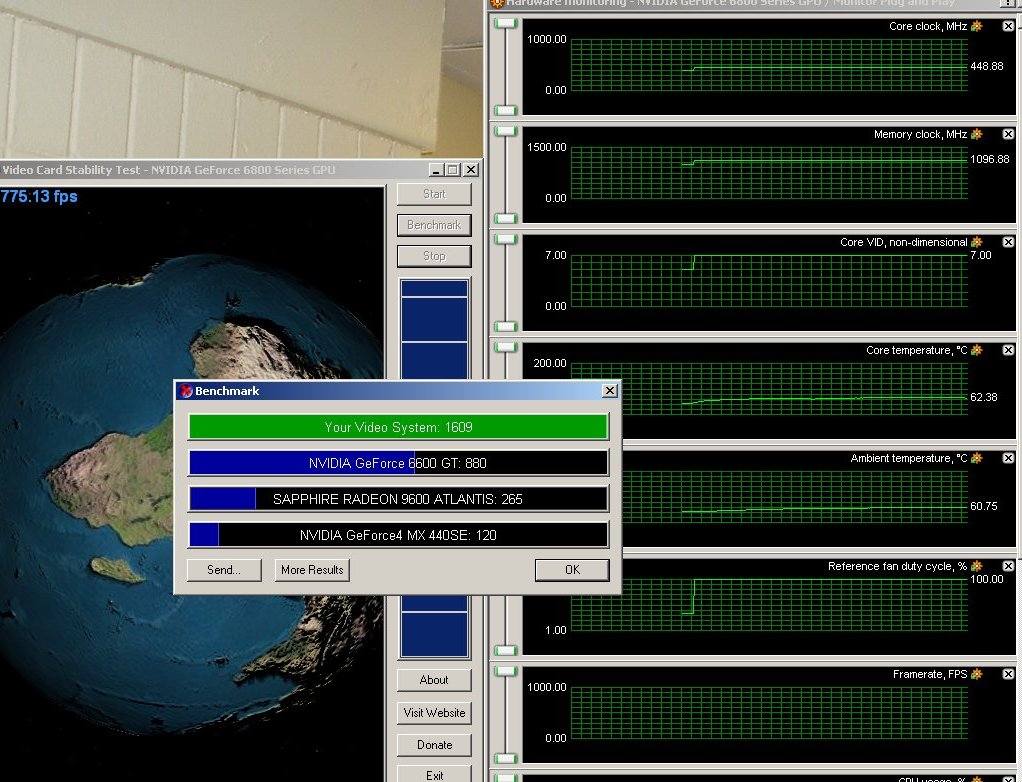
Task: Click Reference fan duty cycle settings icon
Action: click(976, 566)
